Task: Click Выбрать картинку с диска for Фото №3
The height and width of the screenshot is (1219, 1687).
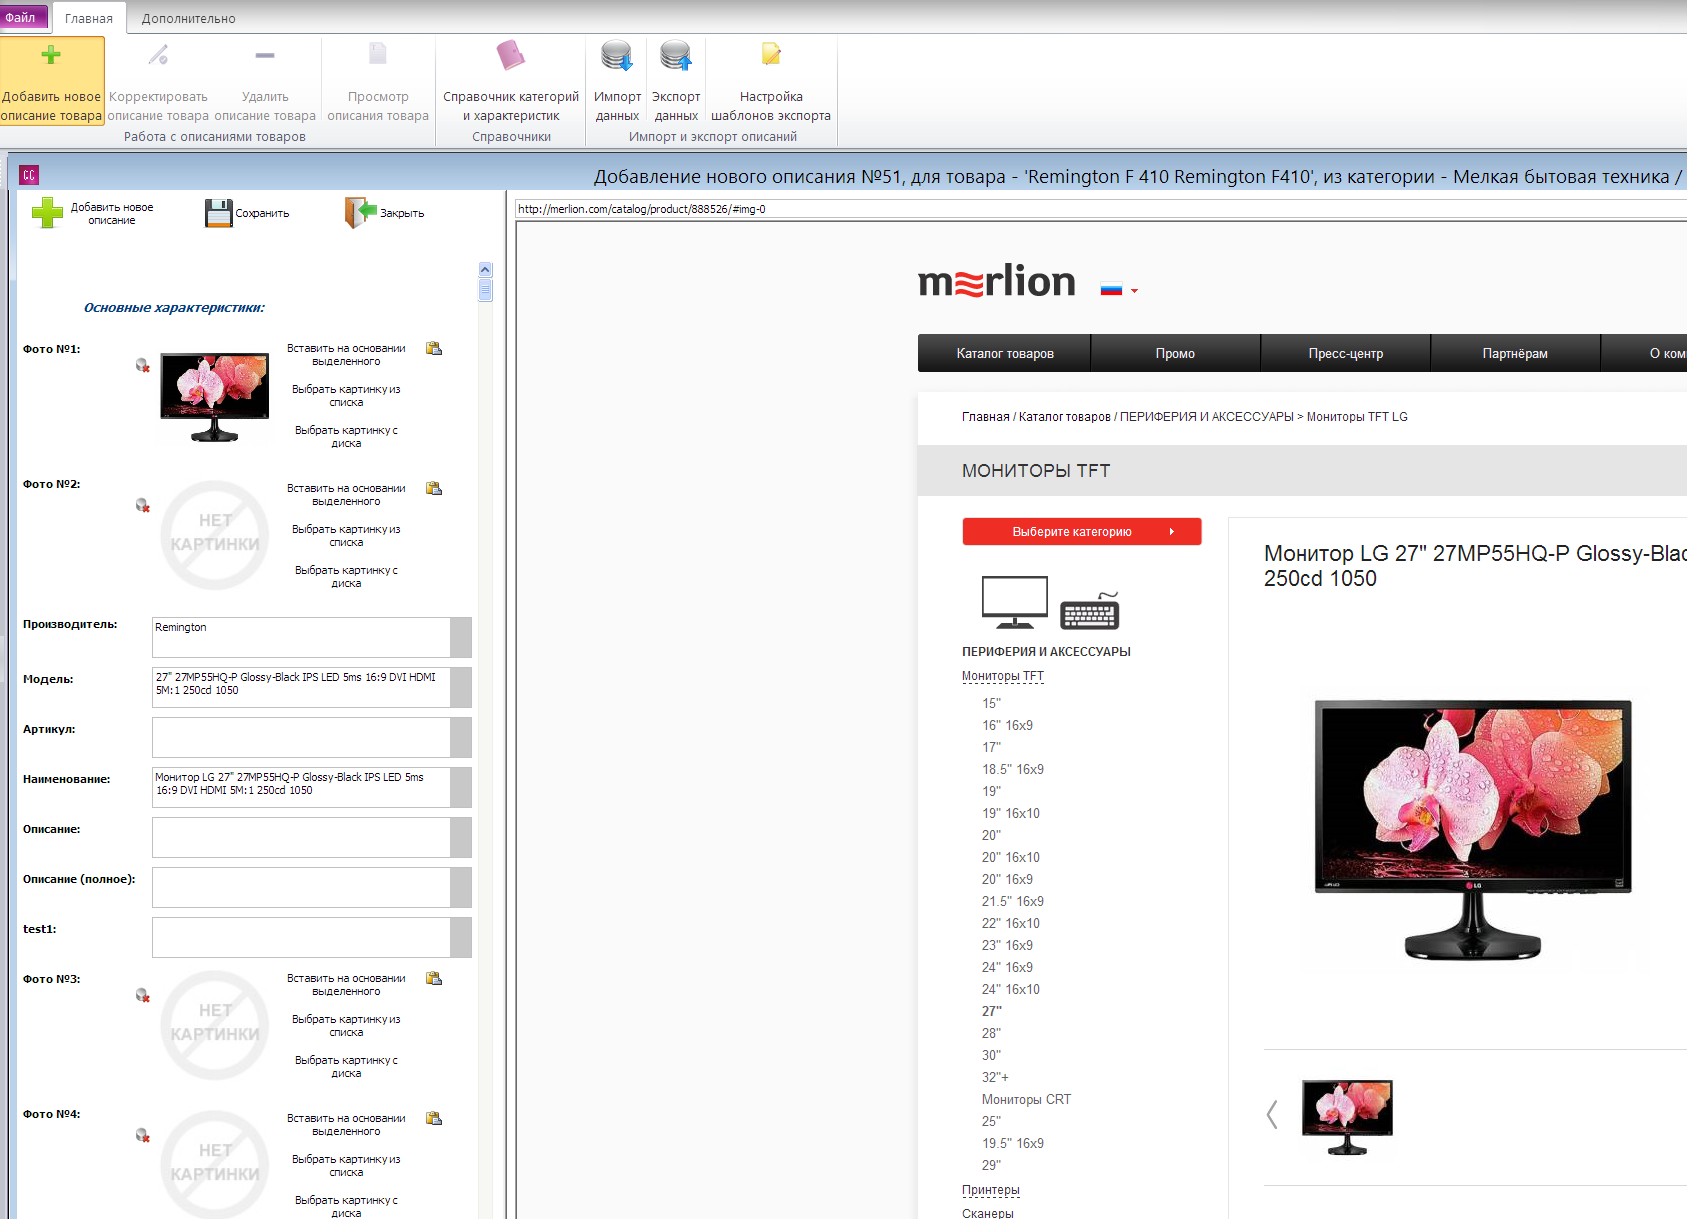Action: pyautogui.click(x=346, y=1067)
